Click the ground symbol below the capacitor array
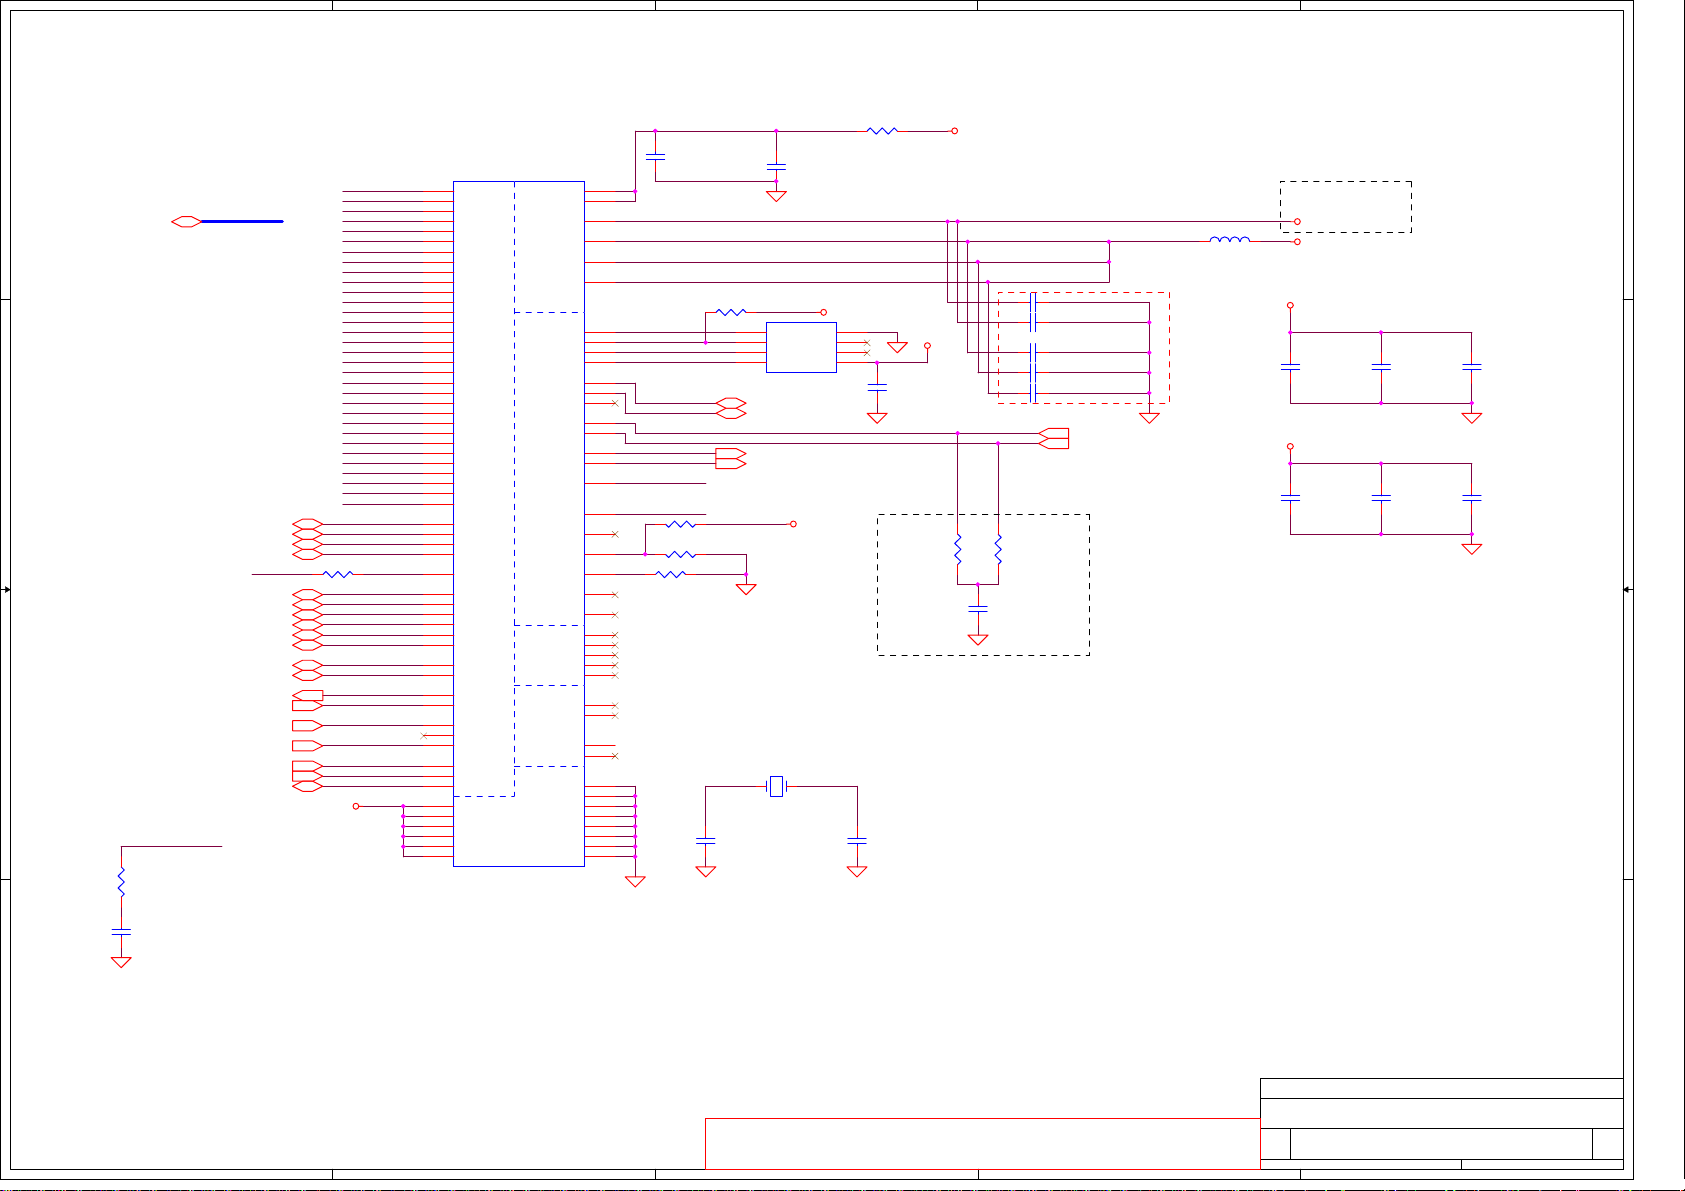This screenshot has width=1685, height=1191. point(1149,417)
